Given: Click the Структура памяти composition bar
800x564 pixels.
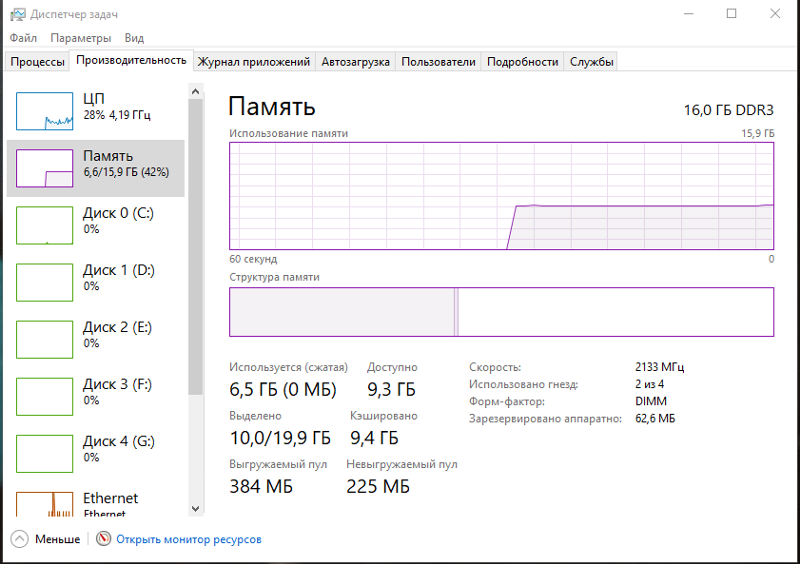Looking at the screenshot, I should (x=502, y=312).
